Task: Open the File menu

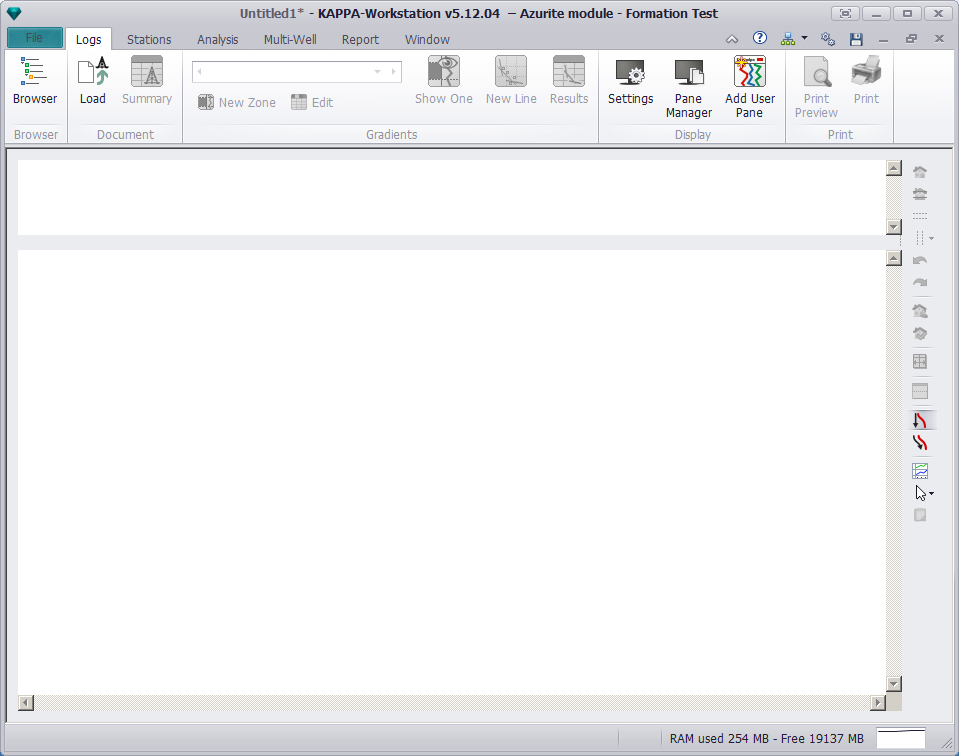Action: pos(35,38)
